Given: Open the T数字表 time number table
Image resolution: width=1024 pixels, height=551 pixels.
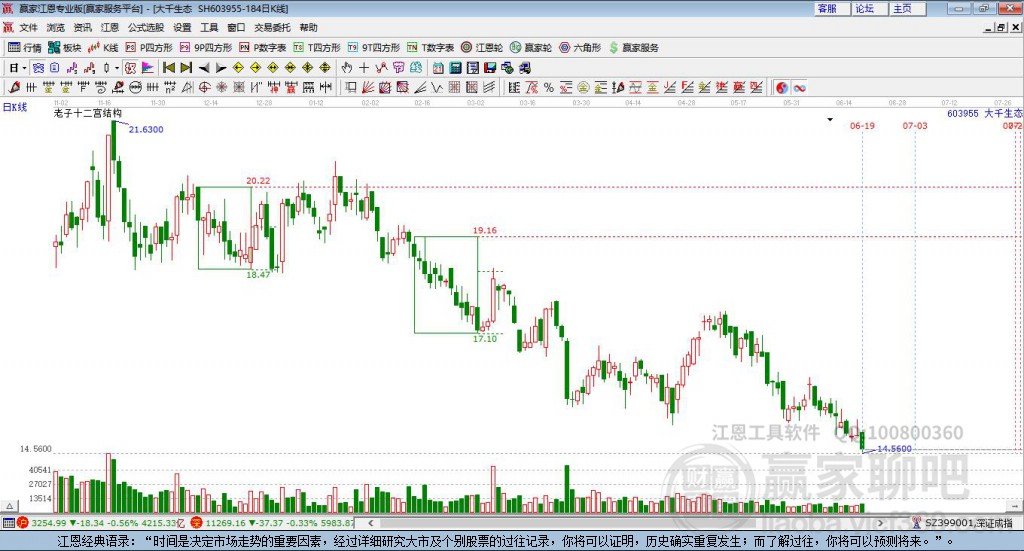Looking at the screenshot, I should coord(430,48).
